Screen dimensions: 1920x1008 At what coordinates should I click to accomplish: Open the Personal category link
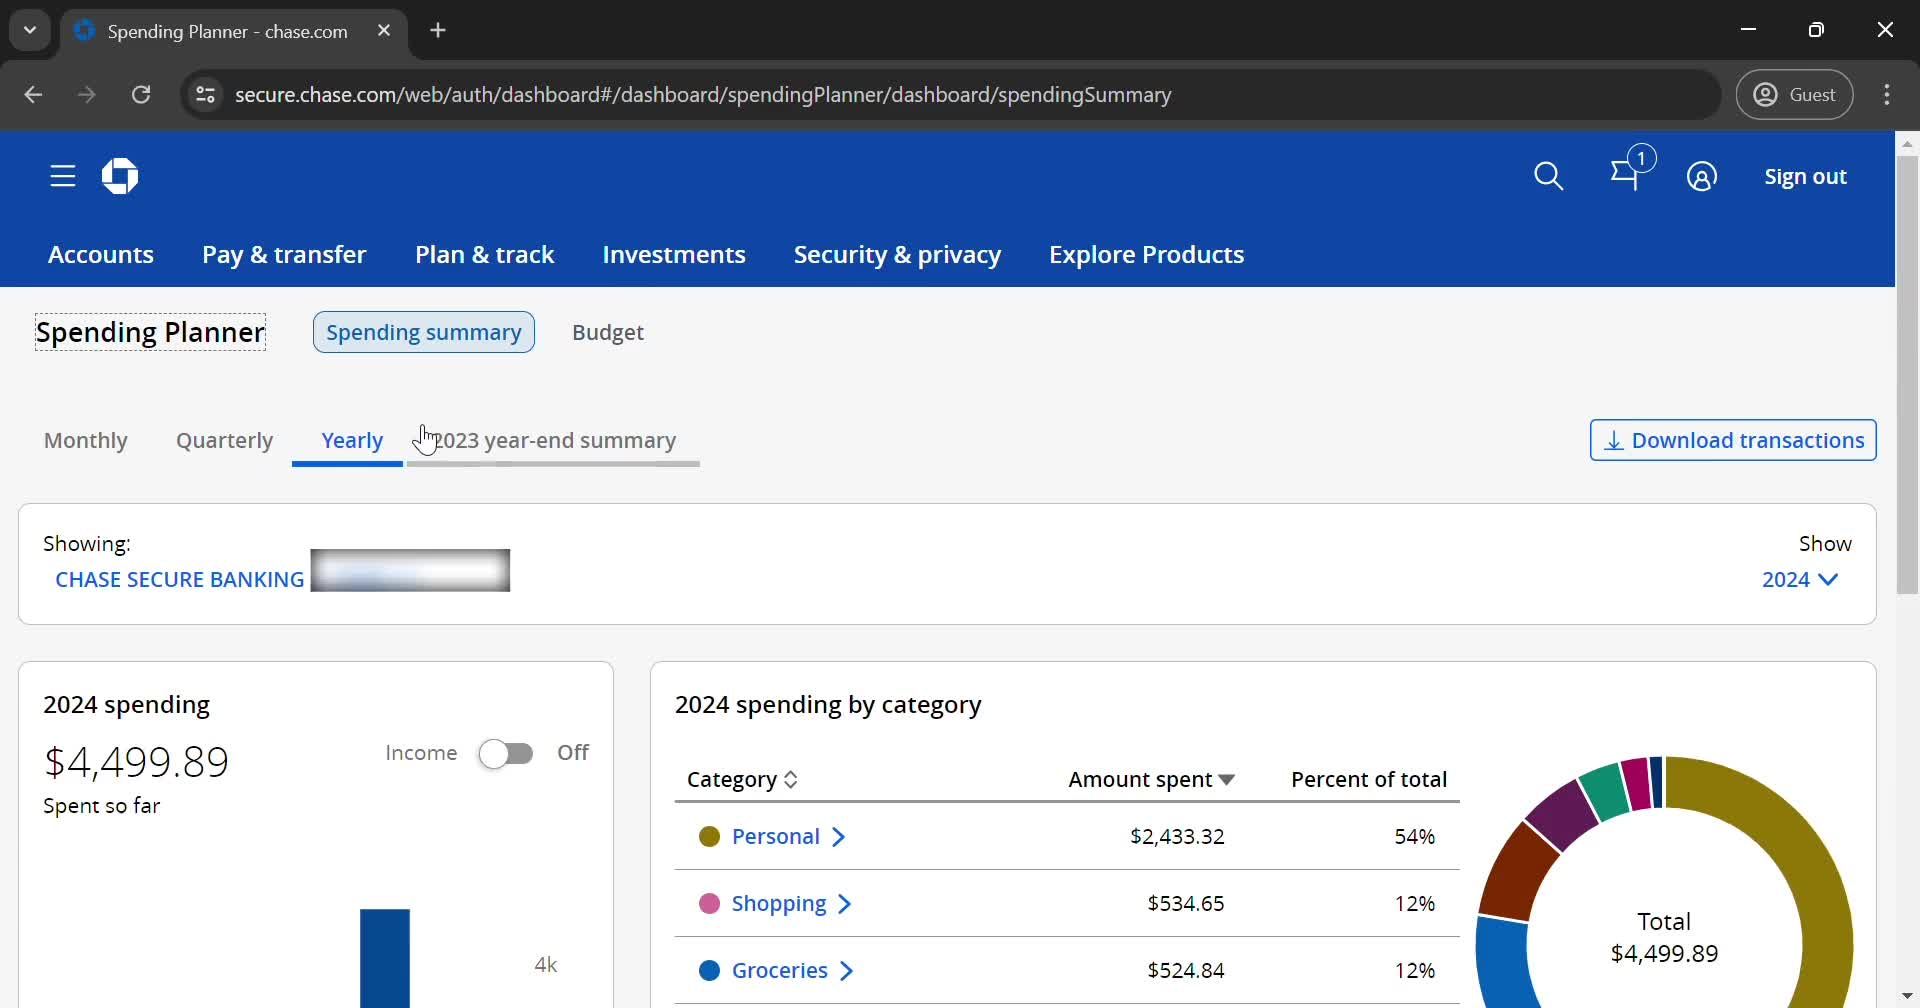point(776,836)
